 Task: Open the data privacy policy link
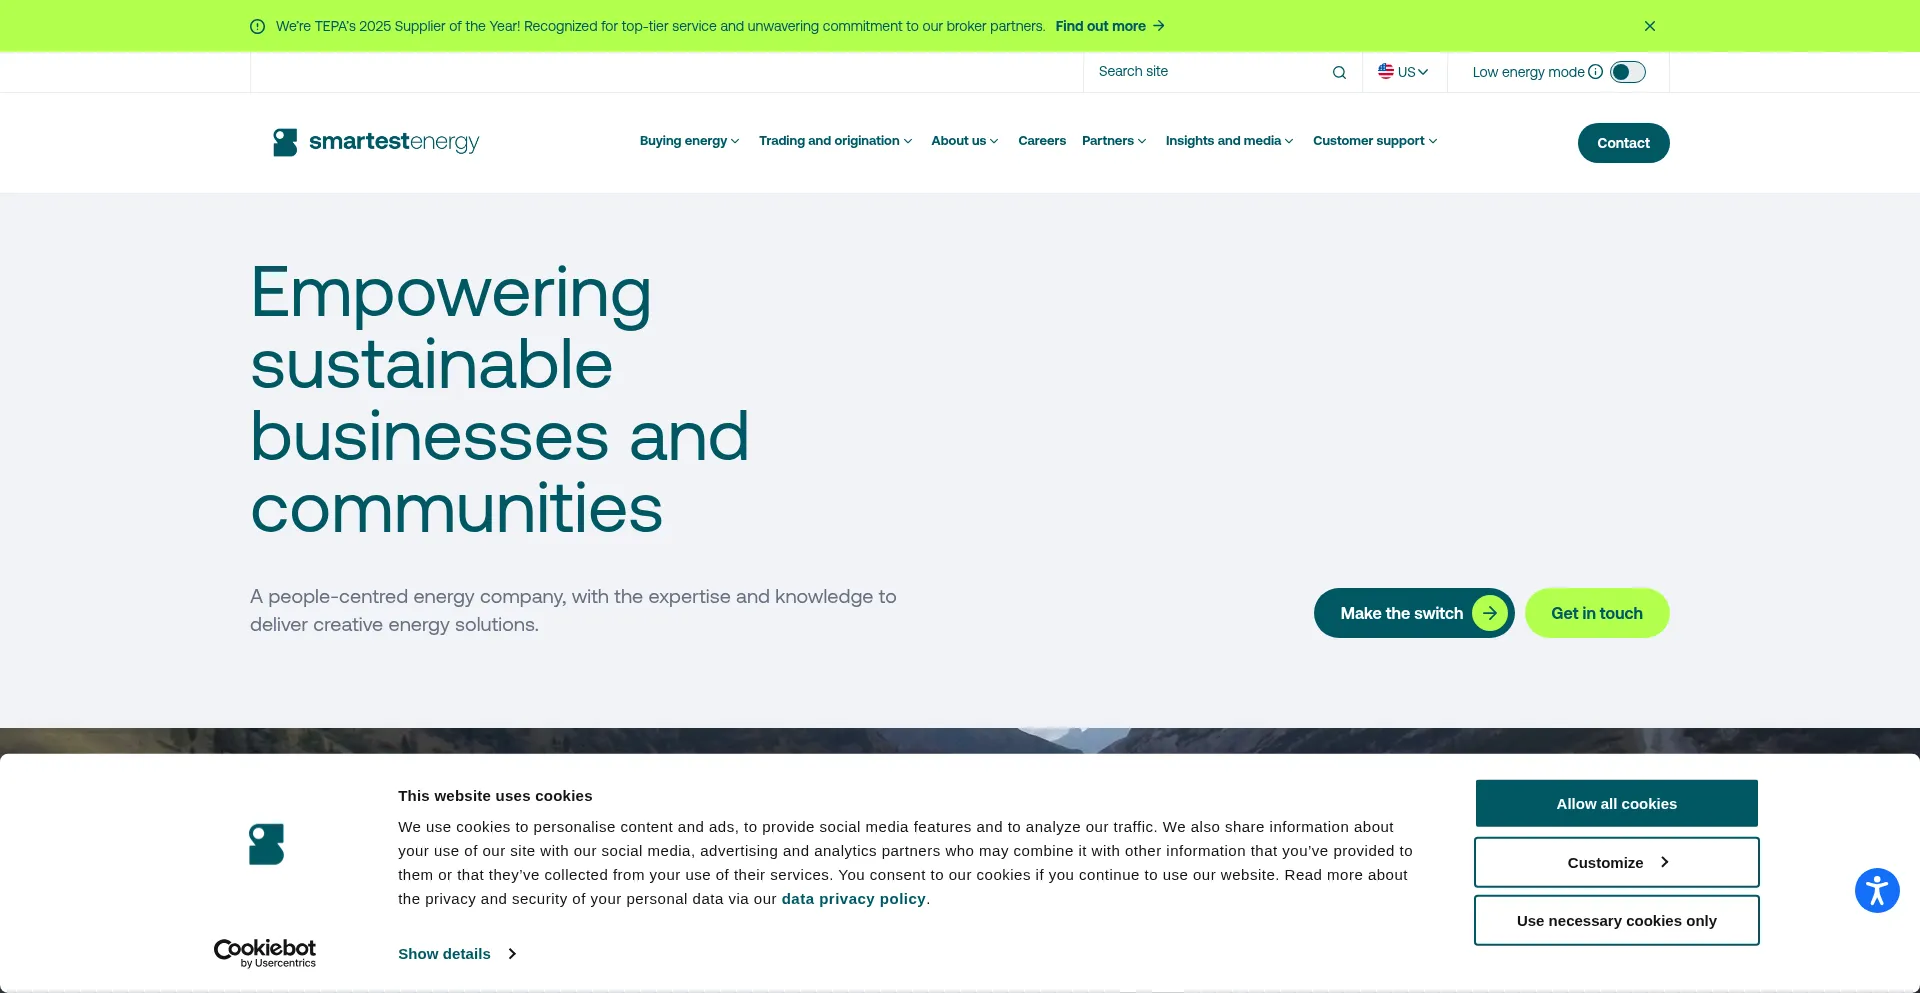pos(853,899)
